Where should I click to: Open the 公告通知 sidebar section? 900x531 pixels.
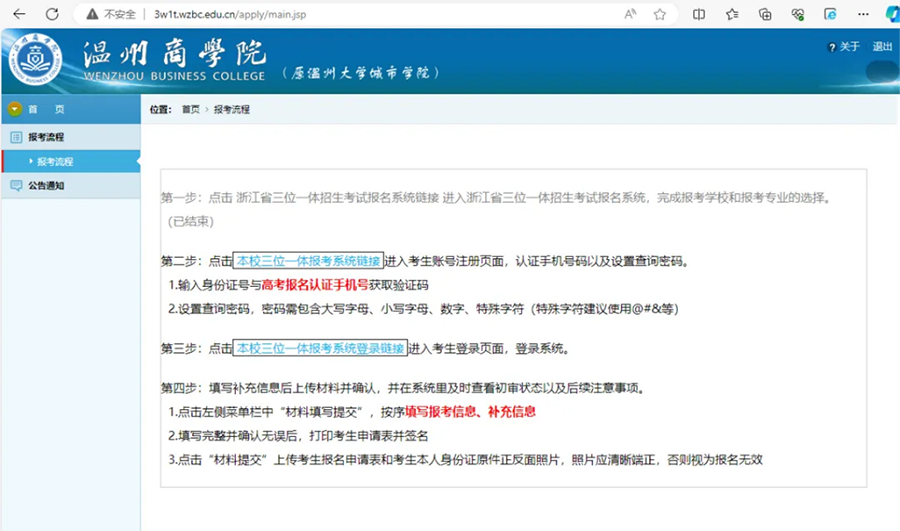(x=71, y=185)
